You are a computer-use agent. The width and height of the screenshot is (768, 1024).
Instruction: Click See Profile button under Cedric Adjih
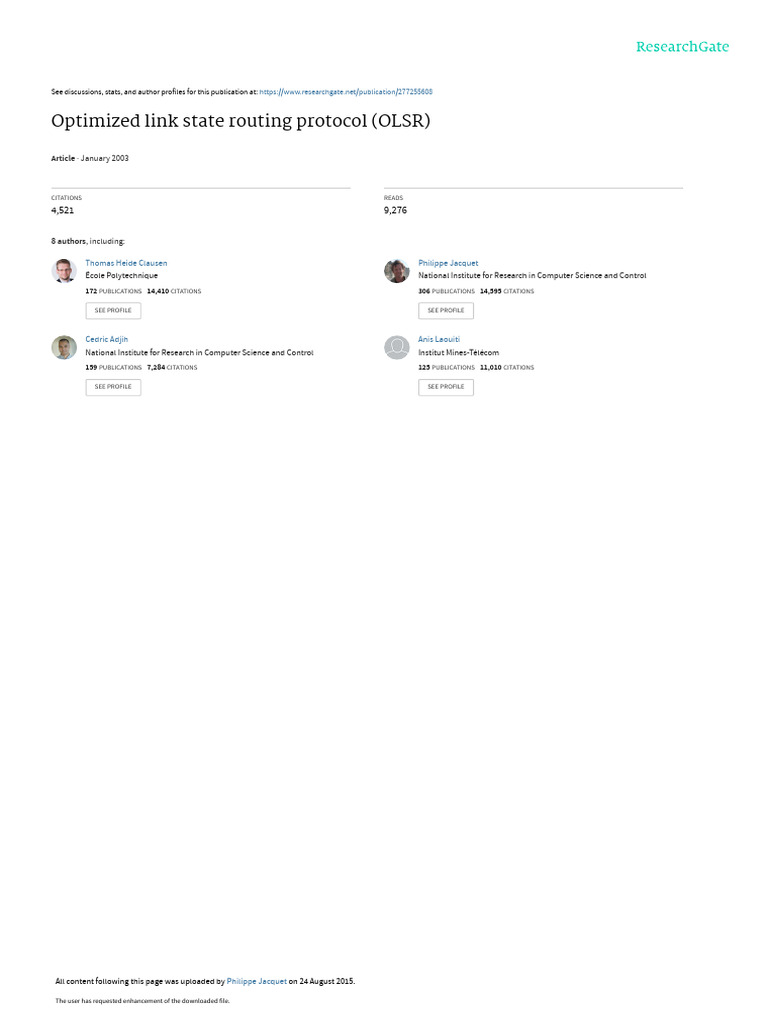point(113,387)
